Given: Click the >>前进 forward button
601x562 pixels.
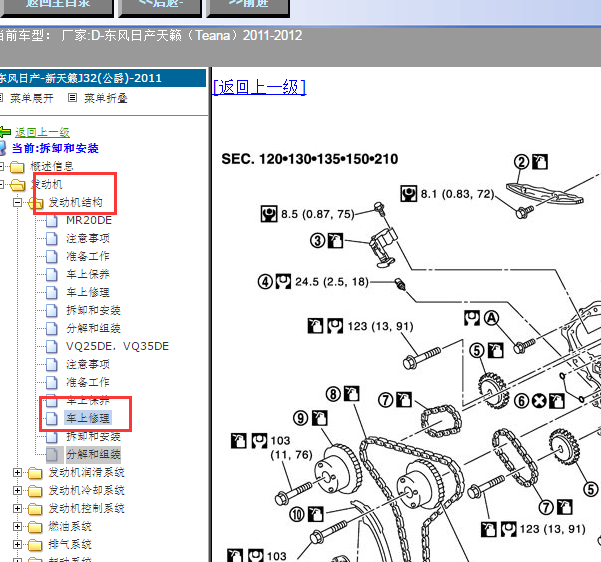Looking at the screenshot, I should [248, 8].
